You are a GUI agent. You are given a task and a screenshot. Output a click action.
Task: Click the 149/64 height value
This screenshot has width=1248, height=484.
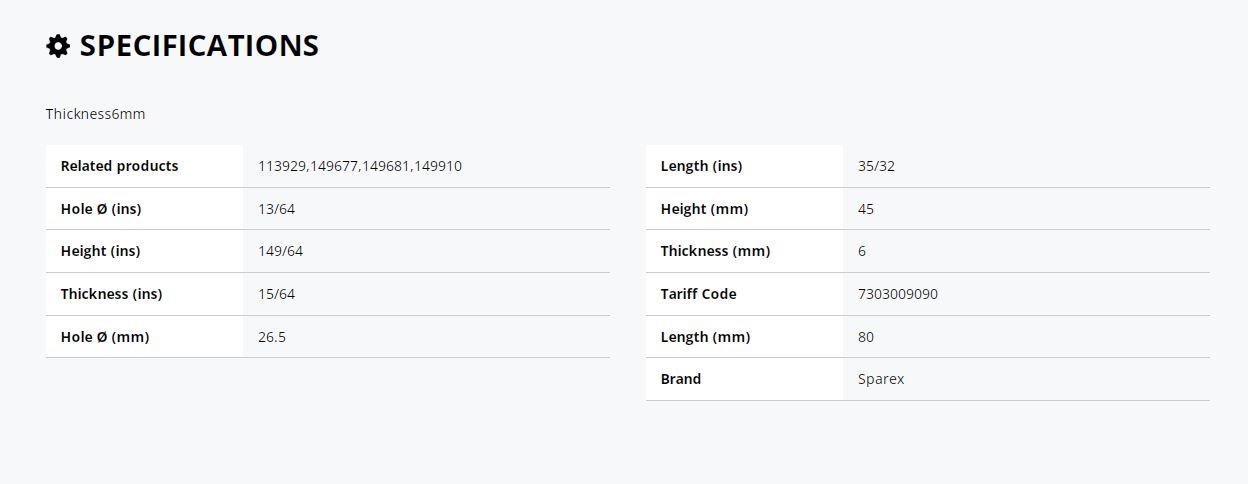point(280,251)
